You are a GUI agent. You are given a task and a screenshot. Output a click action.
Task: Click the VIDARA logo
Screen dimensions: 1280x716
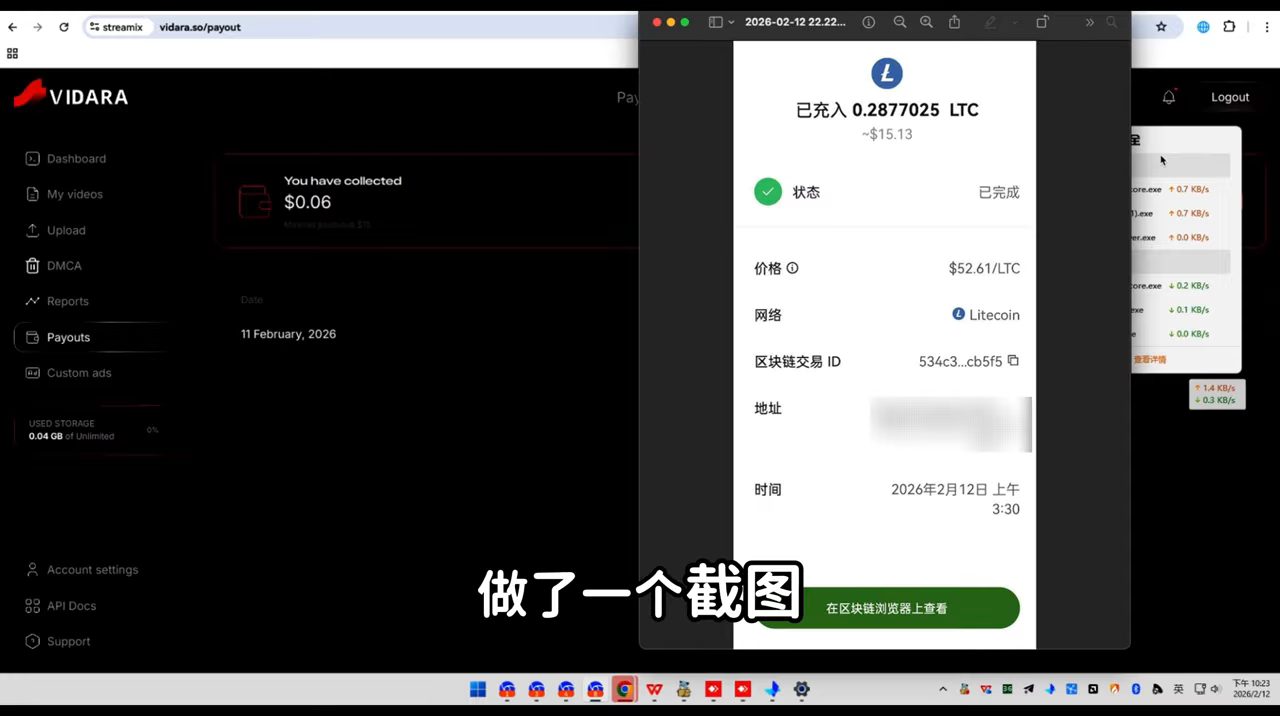(70, 95)
